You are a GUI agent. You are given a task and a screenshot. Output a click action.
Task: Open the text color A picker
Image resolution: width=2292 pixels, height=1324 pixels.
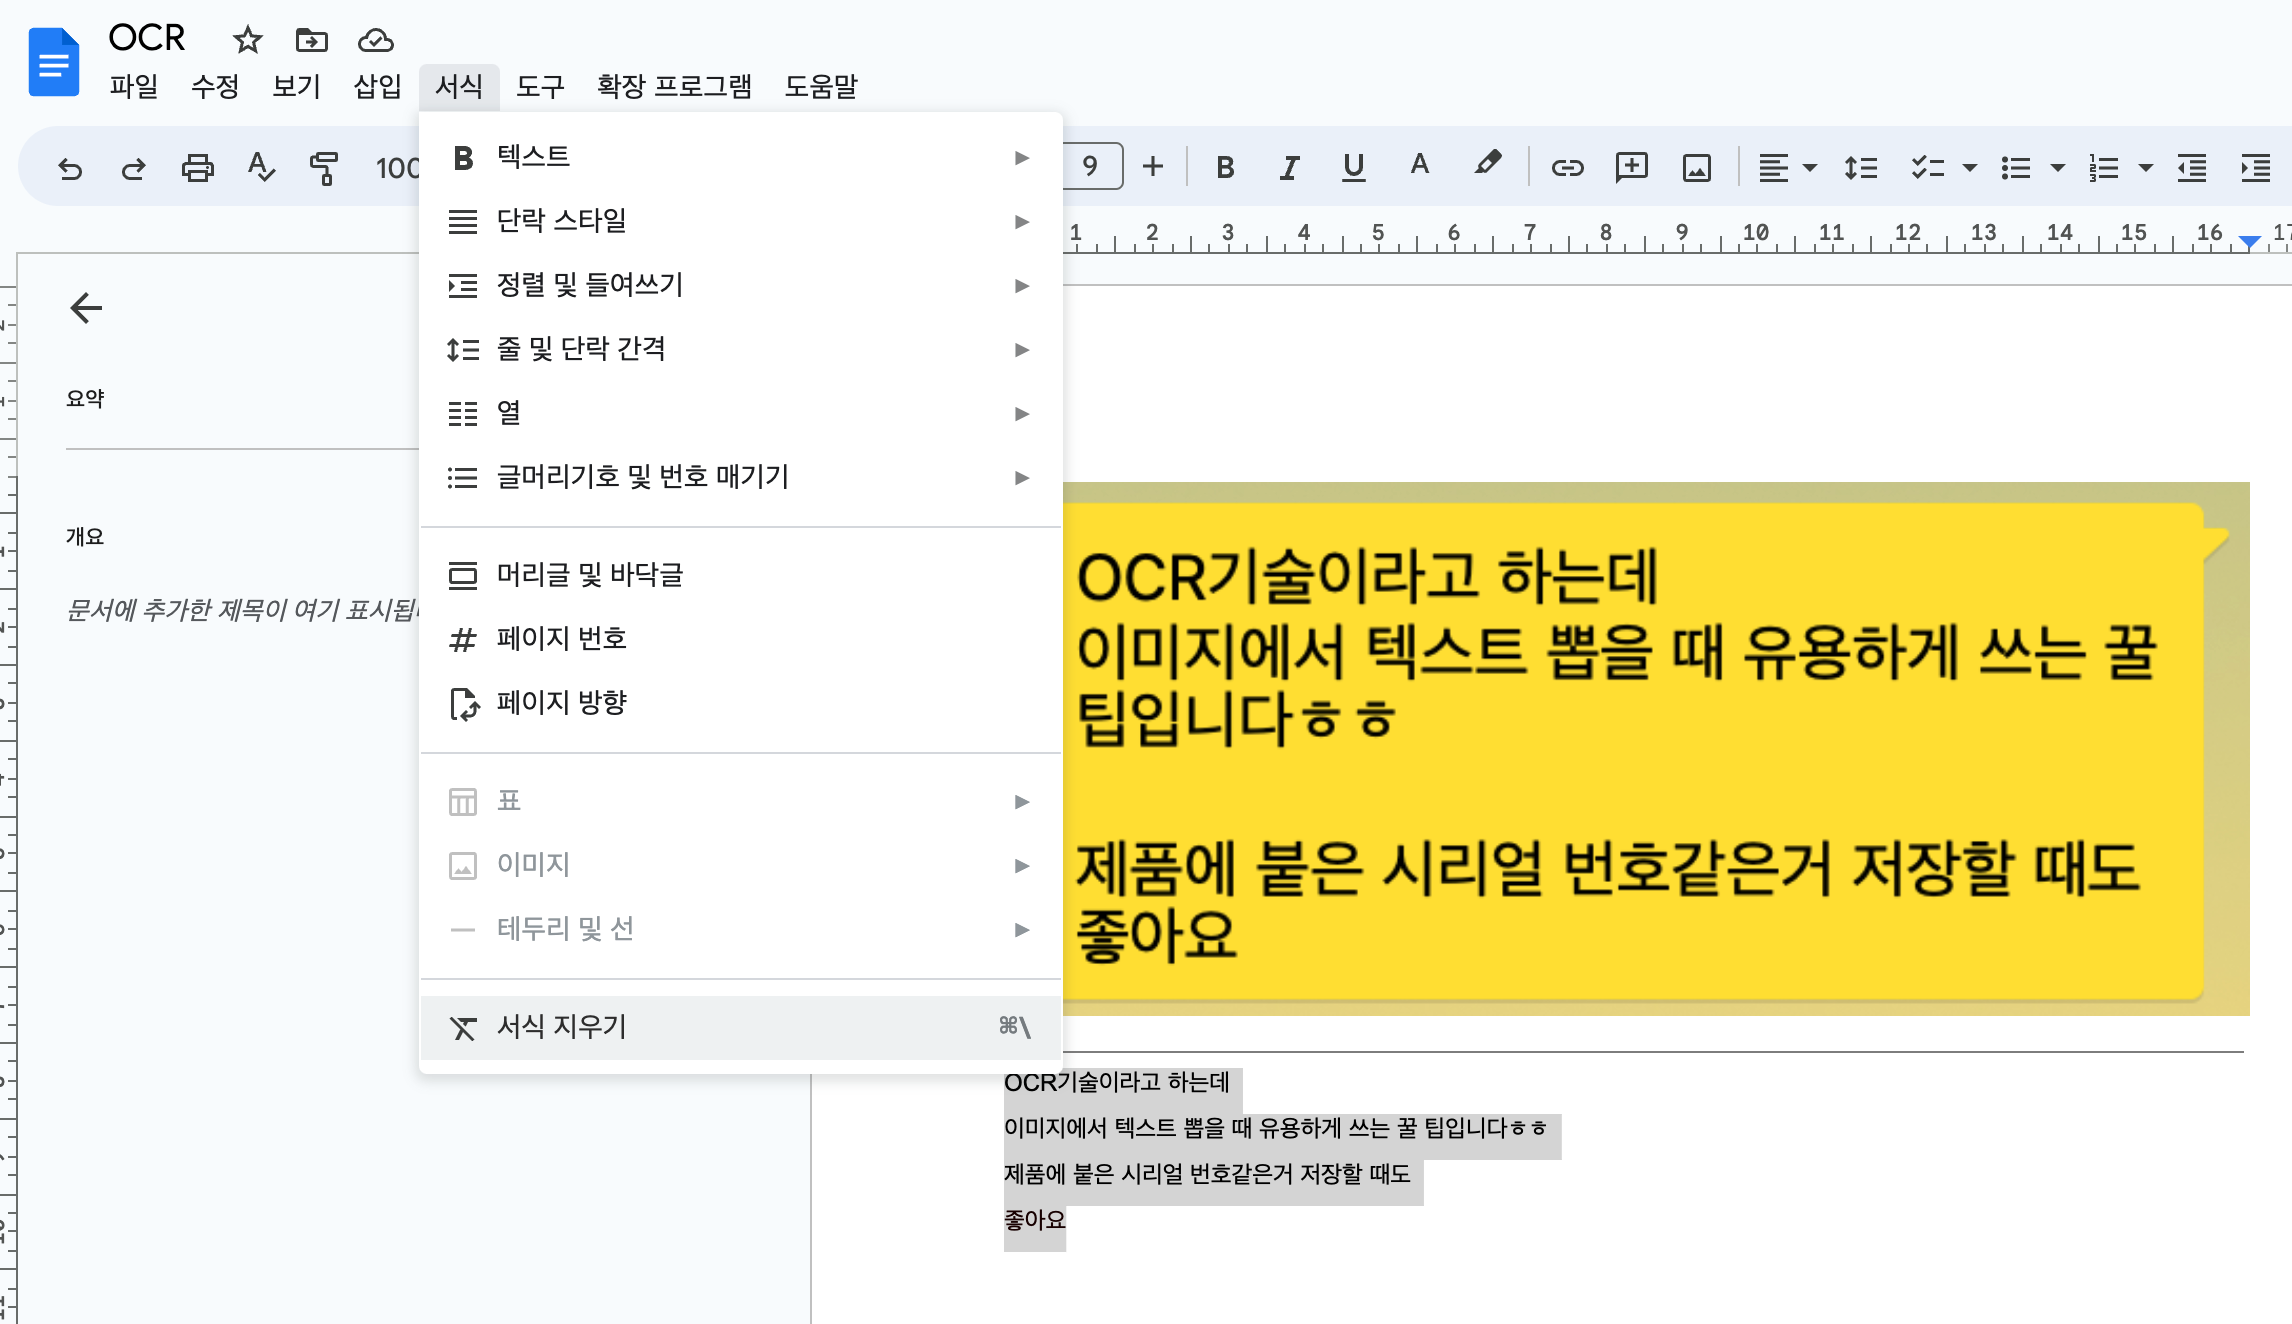coord(1419,165)
